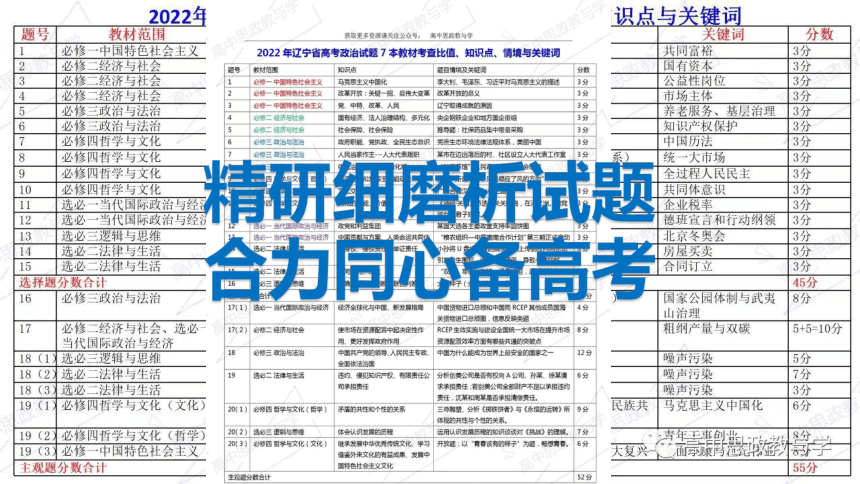The height and width of the screenshot is (484, 860).
Task: Click '经济全球化与中国、新发展格局' in row 17(1)
Action: (380, 308)
